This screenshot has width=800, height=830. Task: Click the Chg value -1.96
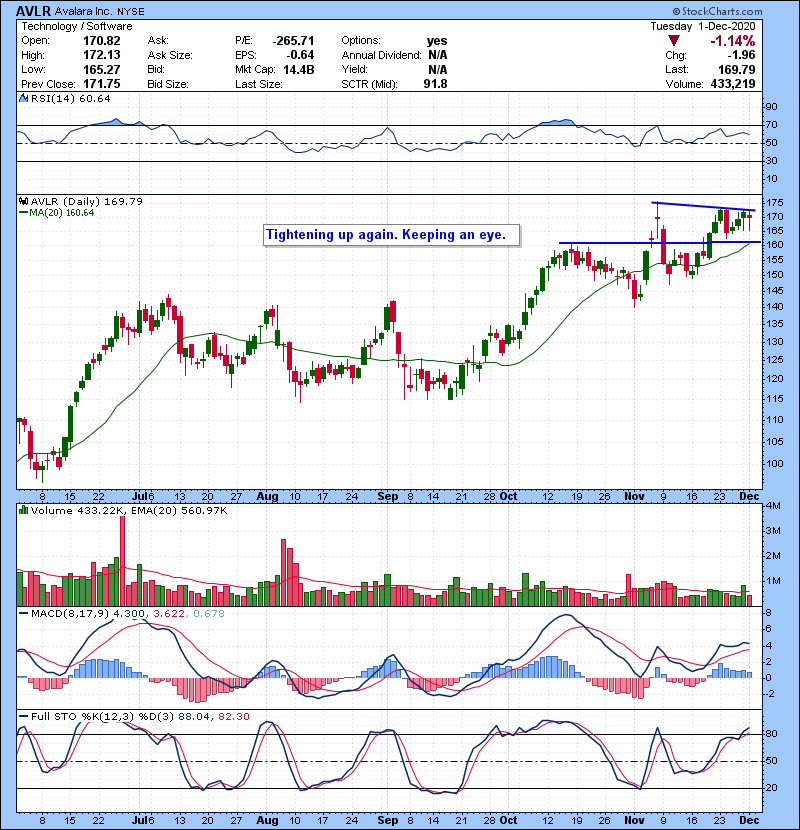click(741, 55)
